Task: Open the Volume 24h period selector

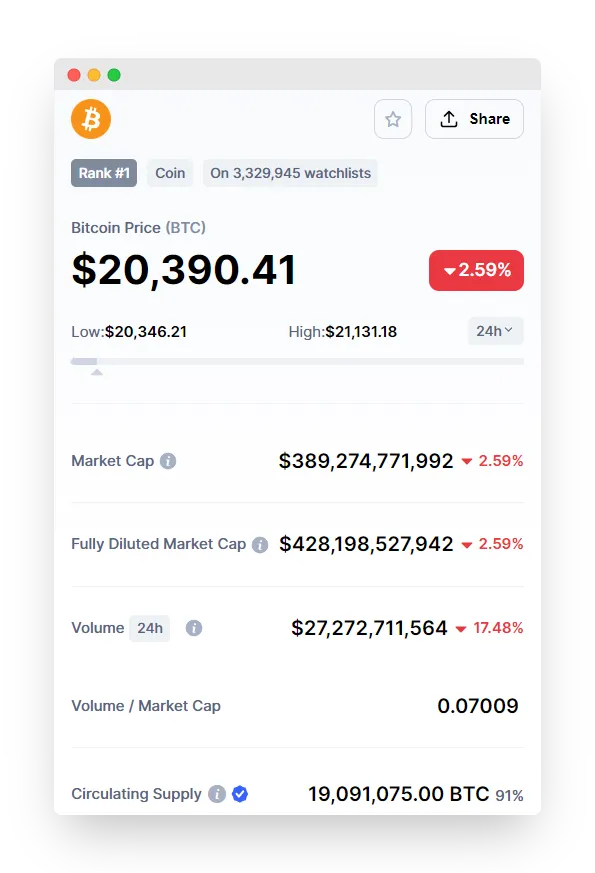Action: click(x=150, y=629)
